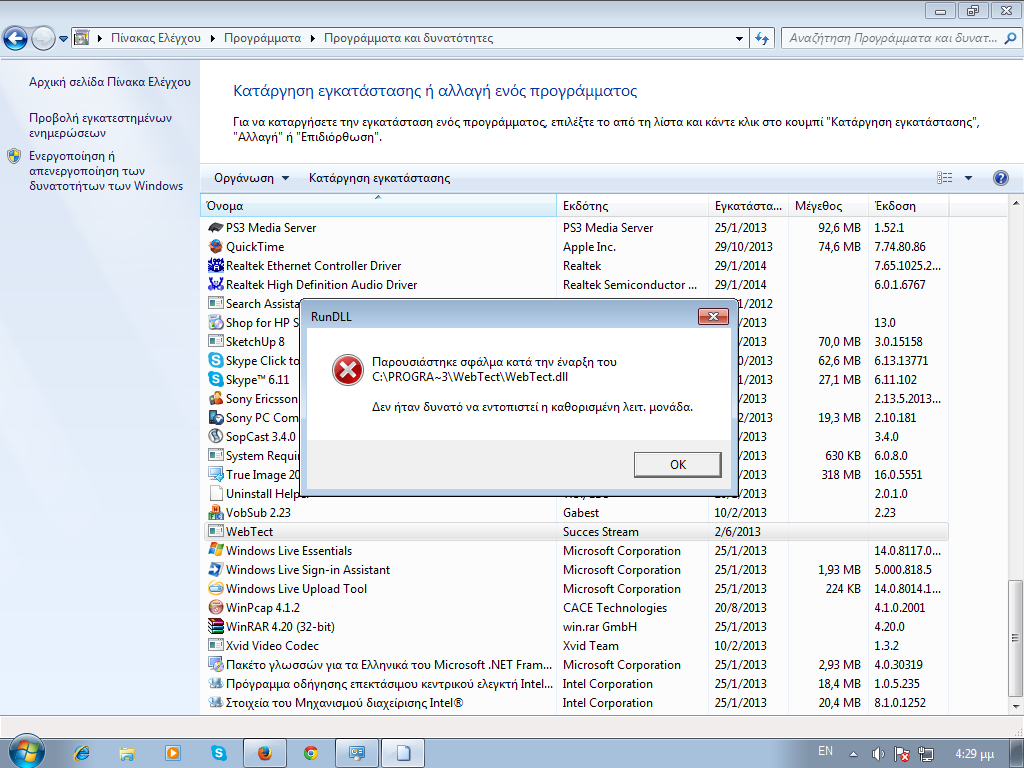Open Skype from the taskbar
The height and width of the screenshot is (768, 1024).
219,753
